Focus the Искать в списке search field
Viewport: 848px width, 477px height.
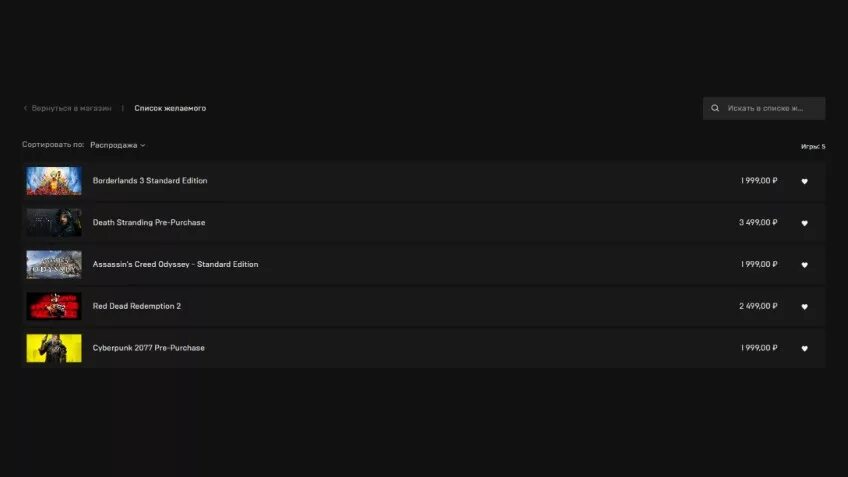(764, 108)
